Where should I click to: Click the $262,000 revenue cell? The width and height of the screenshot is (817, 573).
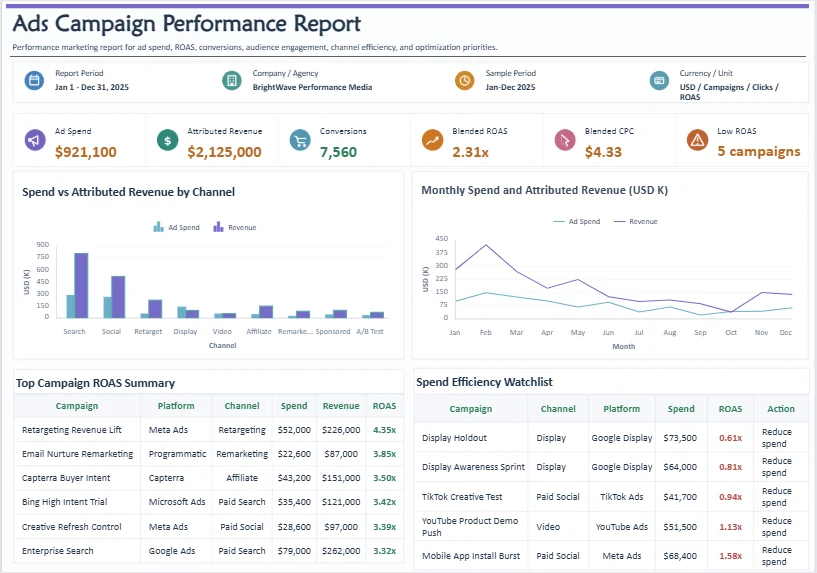click(341, 551)
